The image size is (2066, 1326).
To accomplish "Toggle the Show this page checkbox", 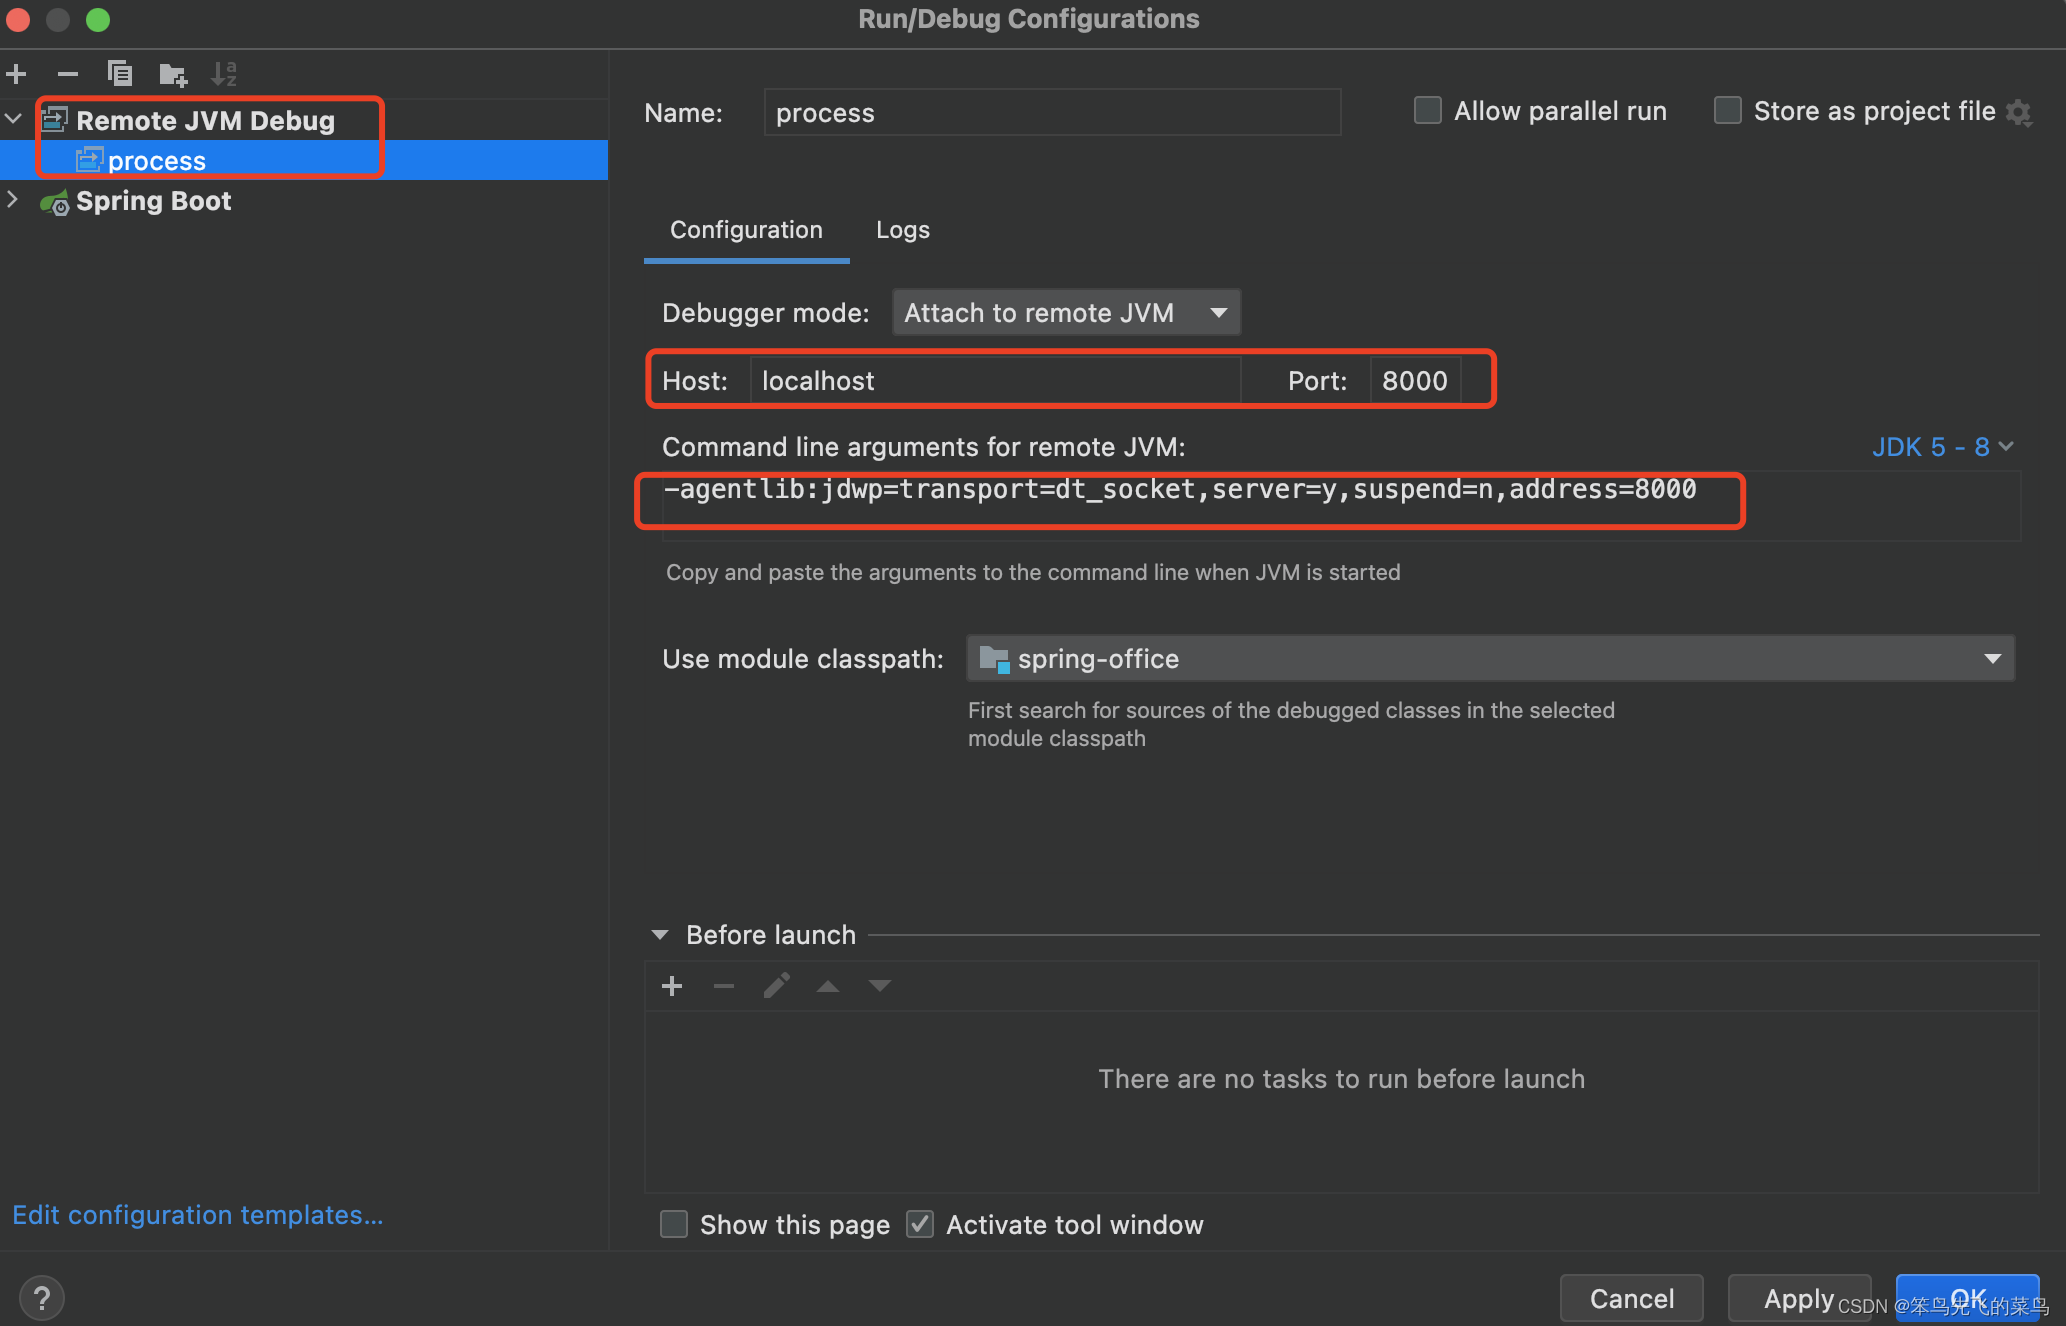I will pyautogui.click(x=674, y=1224).
